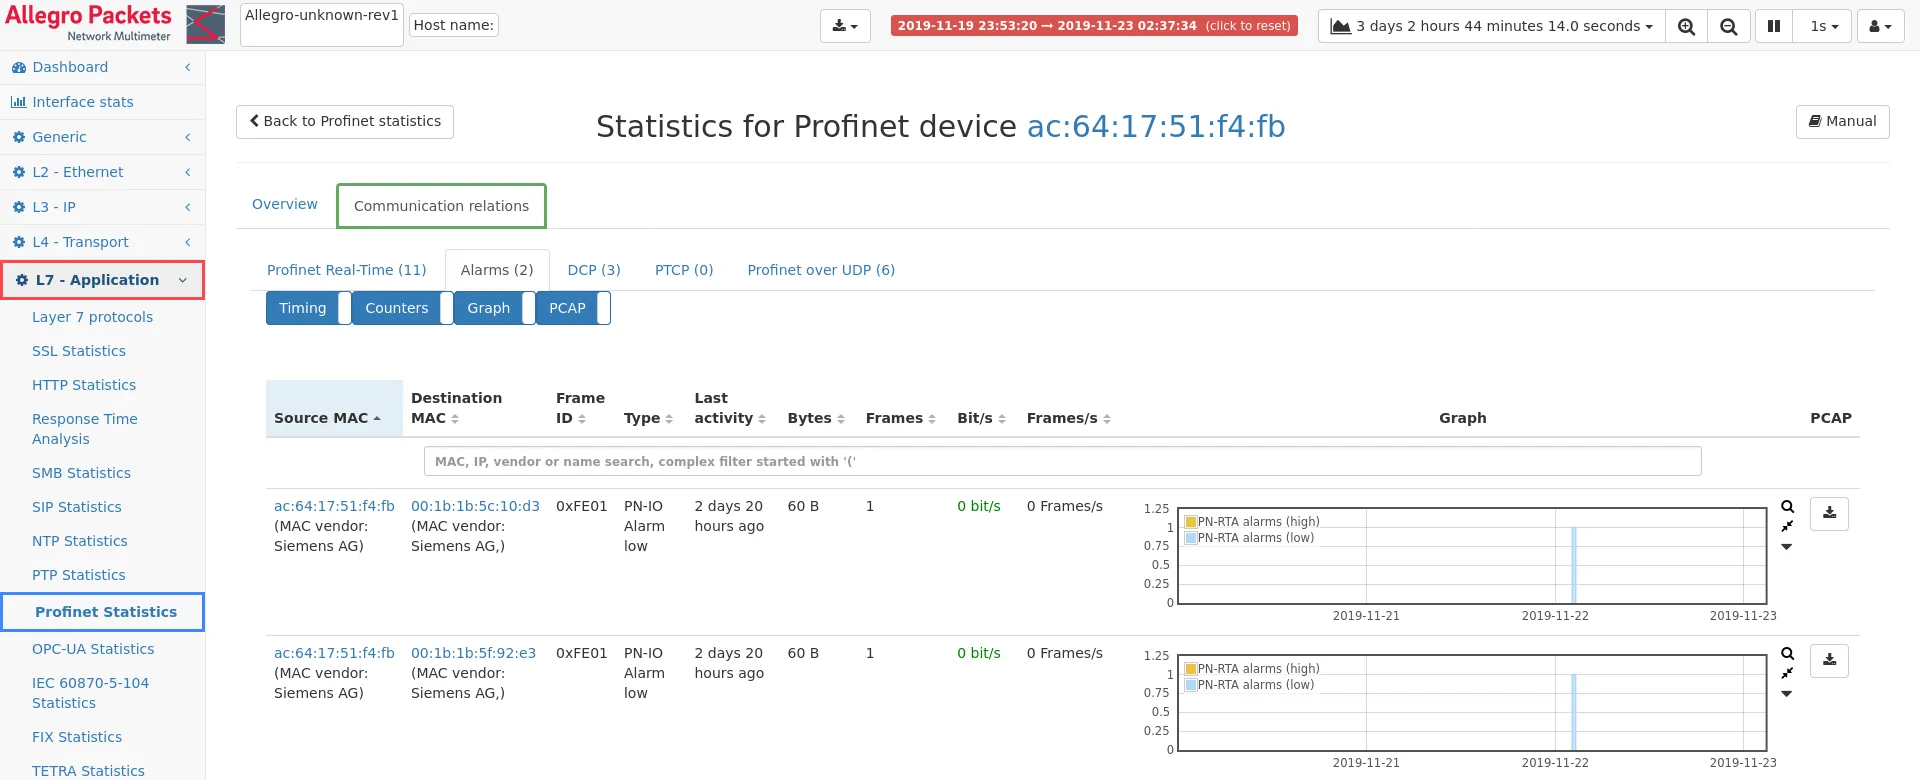This screenshot has width=1920, height=780.
Task: Toggle the Counters column switch
Action: tap(447, 308)
